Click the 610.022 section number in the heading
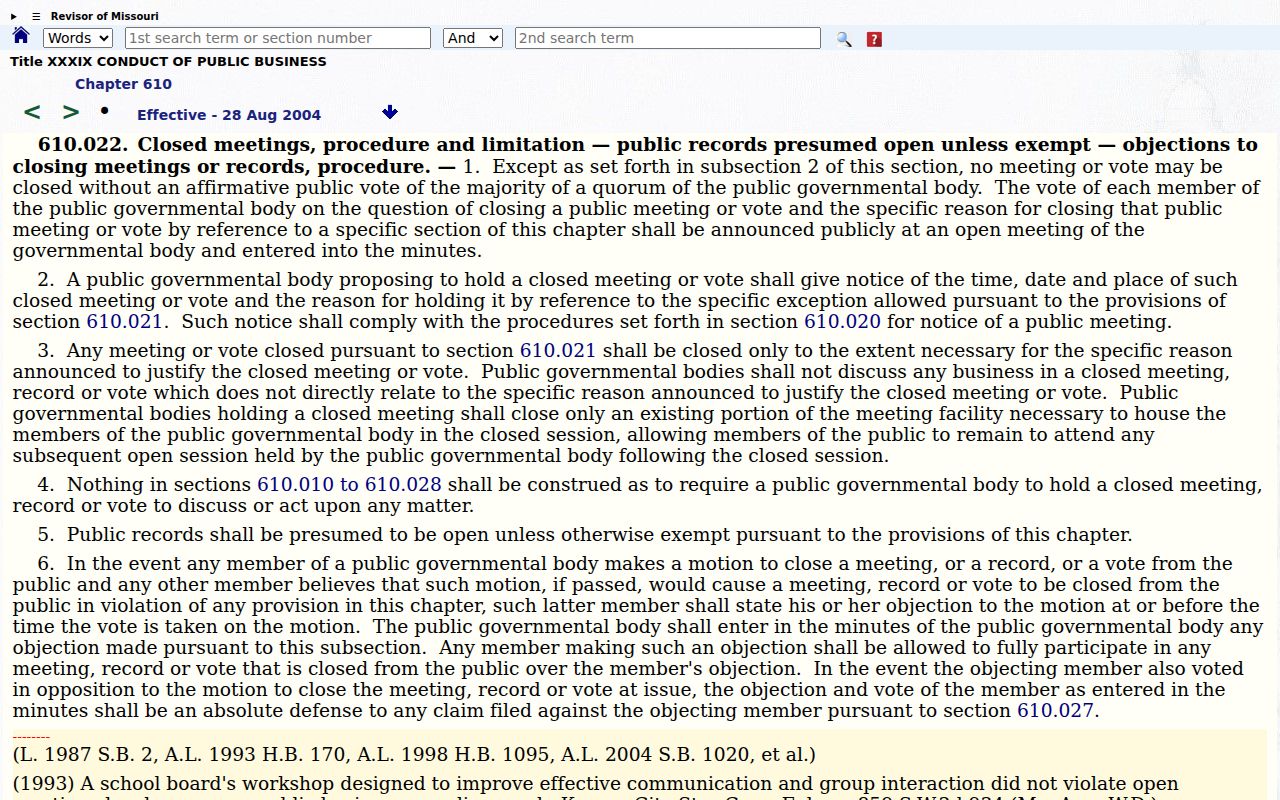Viewport: 1280px width, 800px height. (83, 145)
